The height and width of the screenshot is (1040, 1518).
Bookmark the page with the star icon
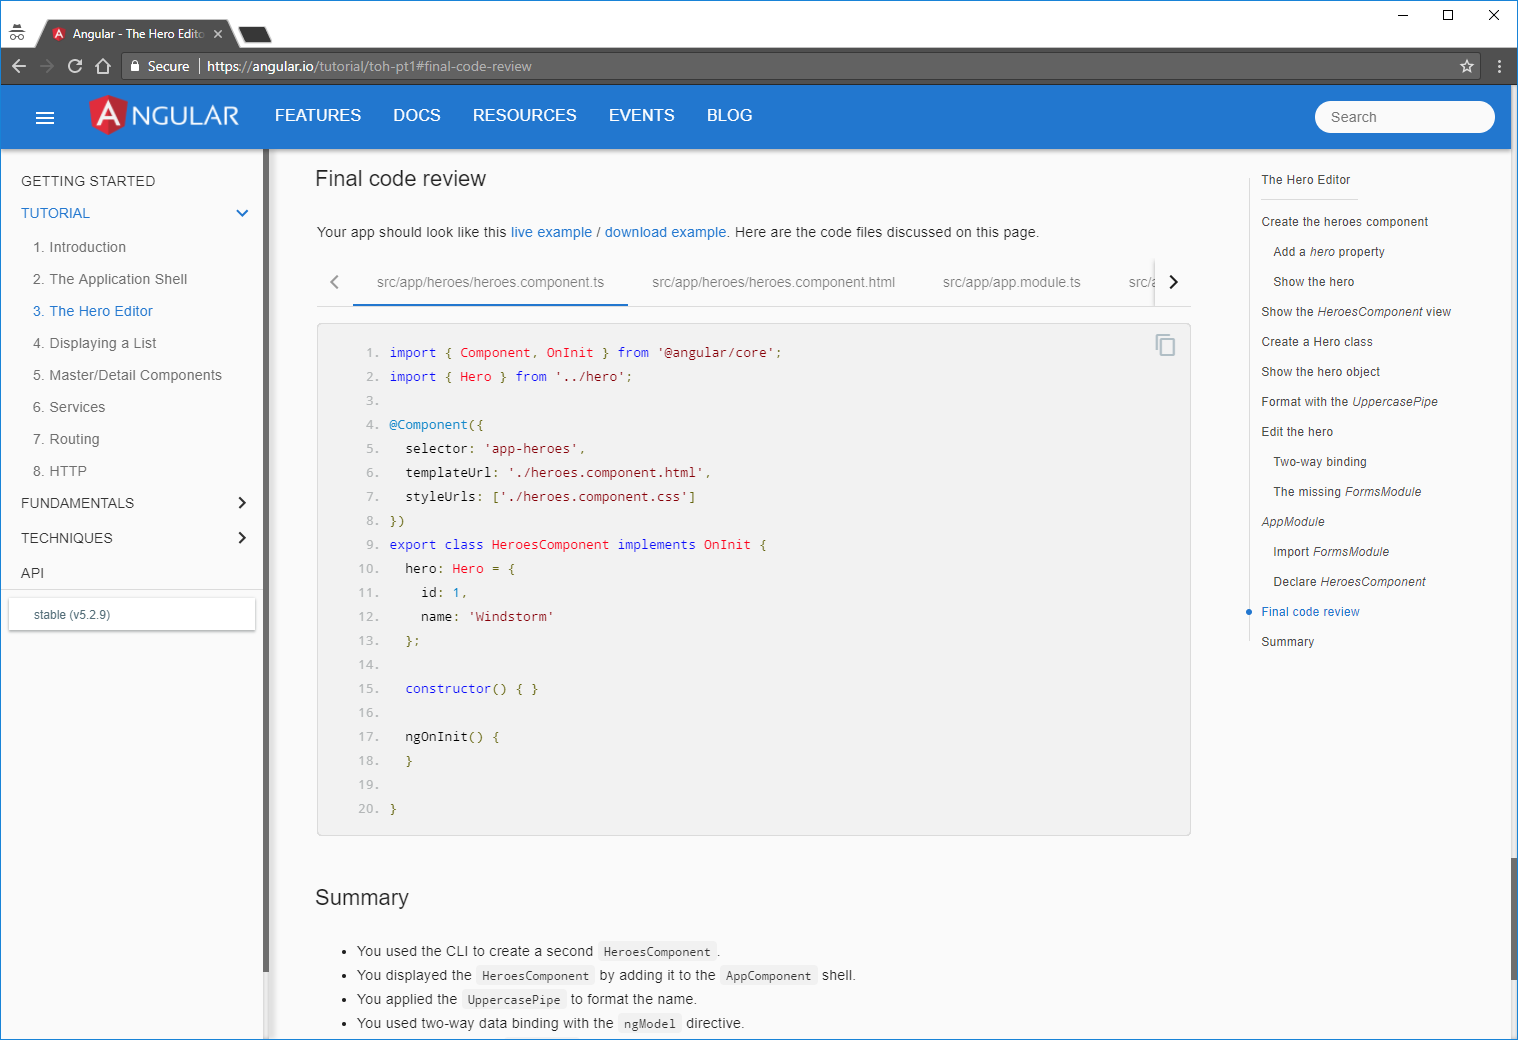(x=1467, y=65)
